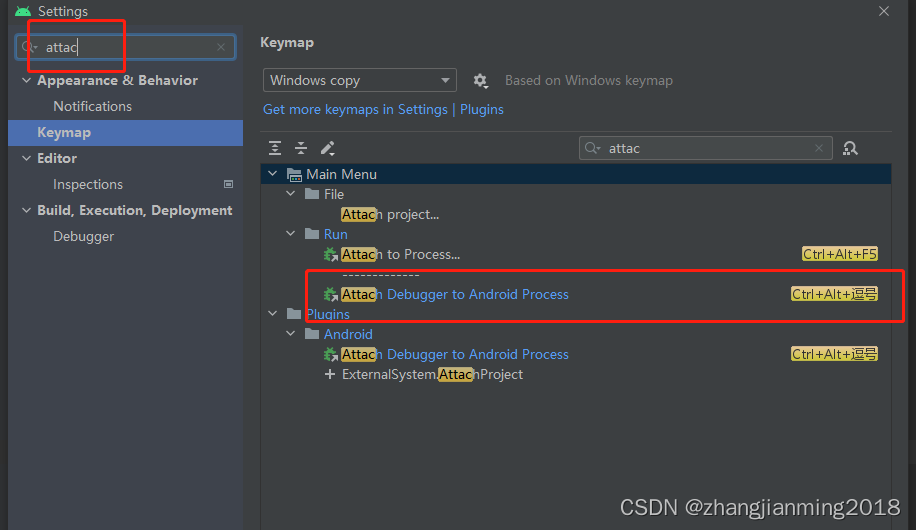Click the search icon in keymap filter box
916x530 pixels.
(x=592, y=148)
